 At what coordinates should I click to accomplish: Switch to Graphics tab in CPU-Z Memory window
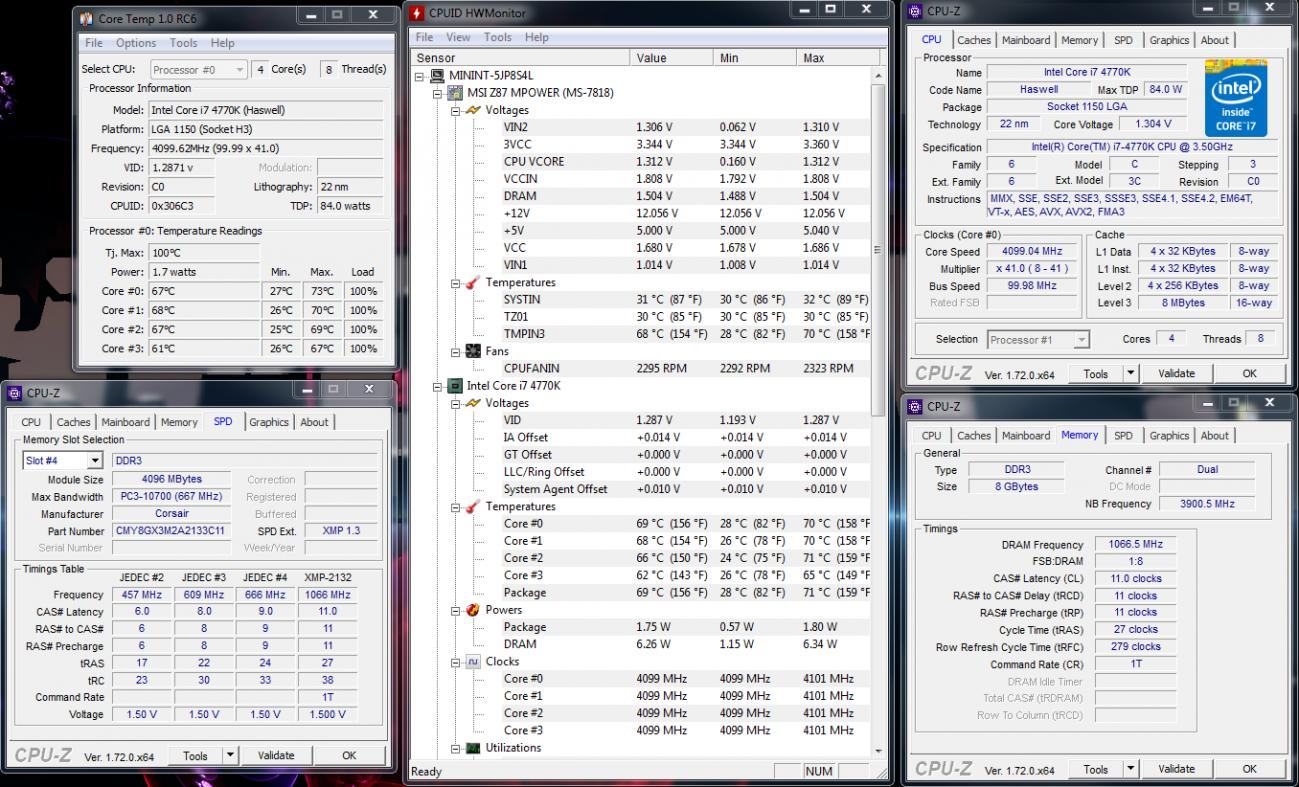tap(1169, 435)
